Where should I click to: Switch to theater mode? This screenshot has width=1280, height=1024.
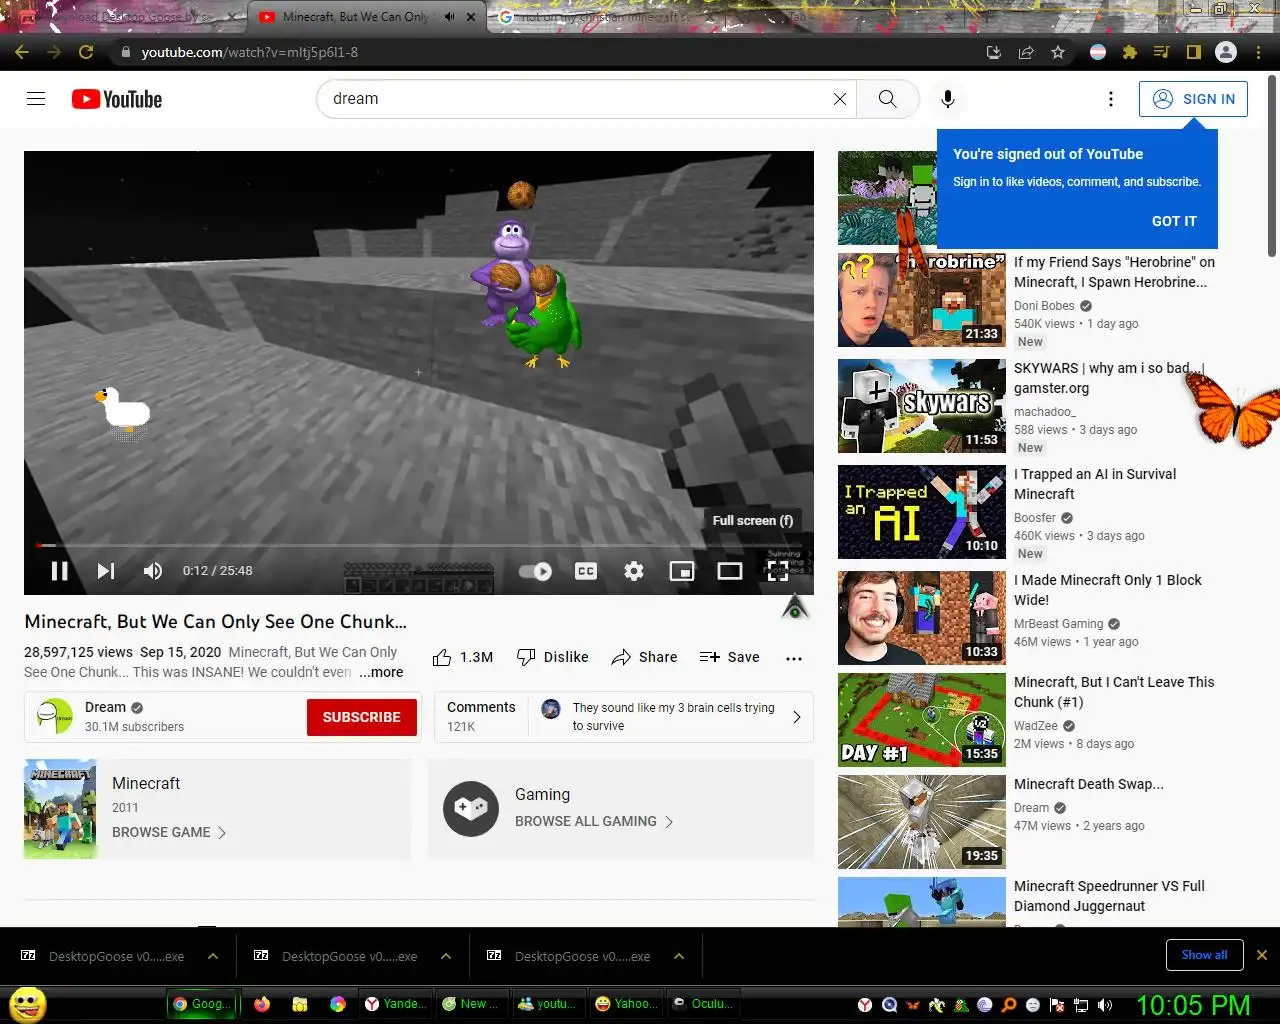point(730,571)
